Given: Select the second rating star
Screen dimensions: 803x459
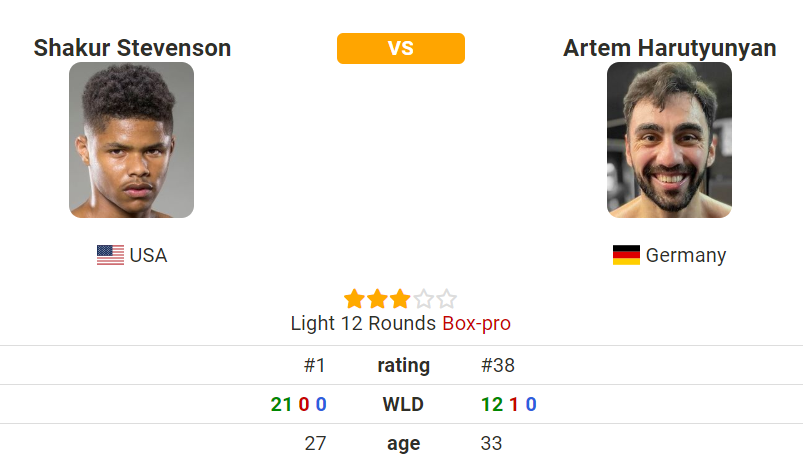Looking at the screenshot, I should point(377,299).
